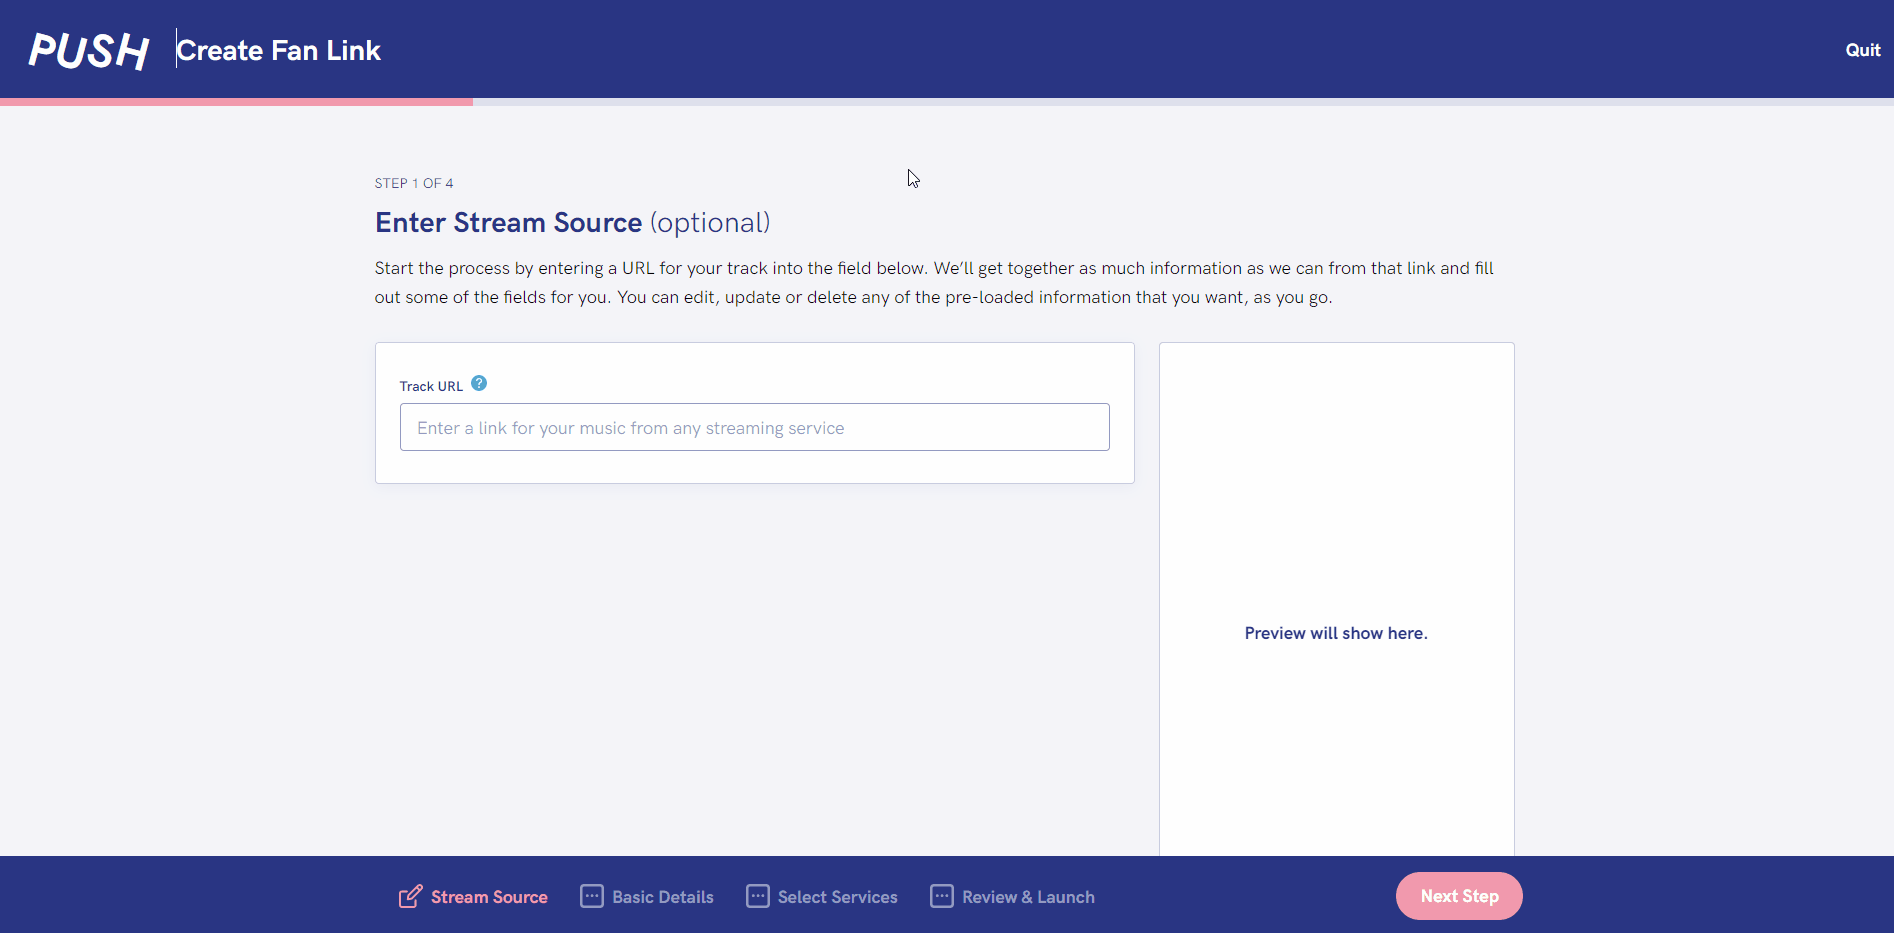The width and height of the screenshot is (1894, 933).
Task: Click the Track URL field label
Action: tap(431, 386)
